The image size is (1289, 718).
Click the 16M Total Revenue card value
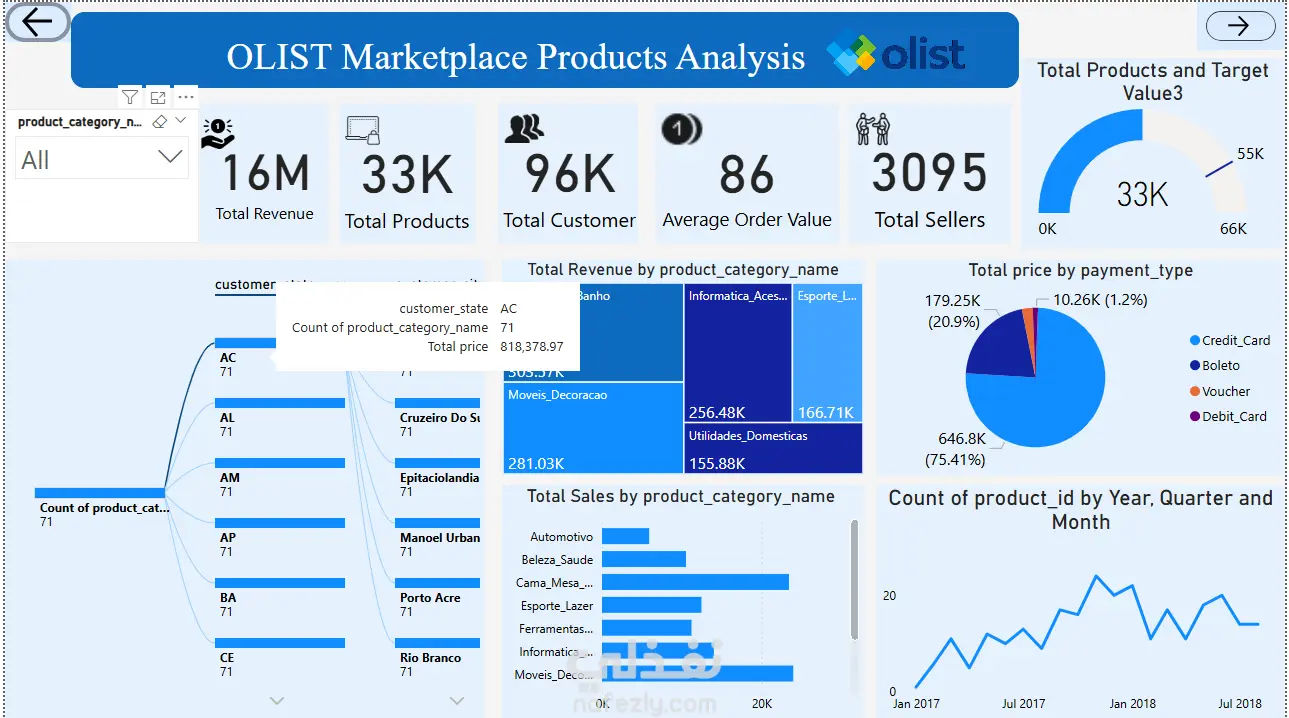point(265,172)
